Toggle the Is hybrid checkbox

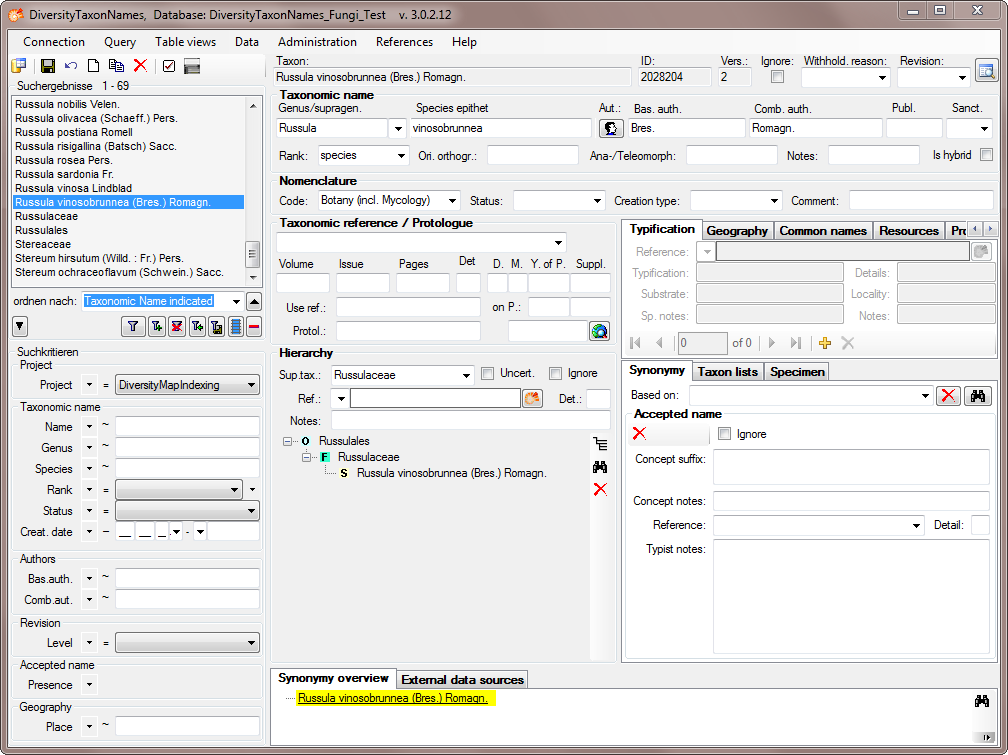pos(987,155)
